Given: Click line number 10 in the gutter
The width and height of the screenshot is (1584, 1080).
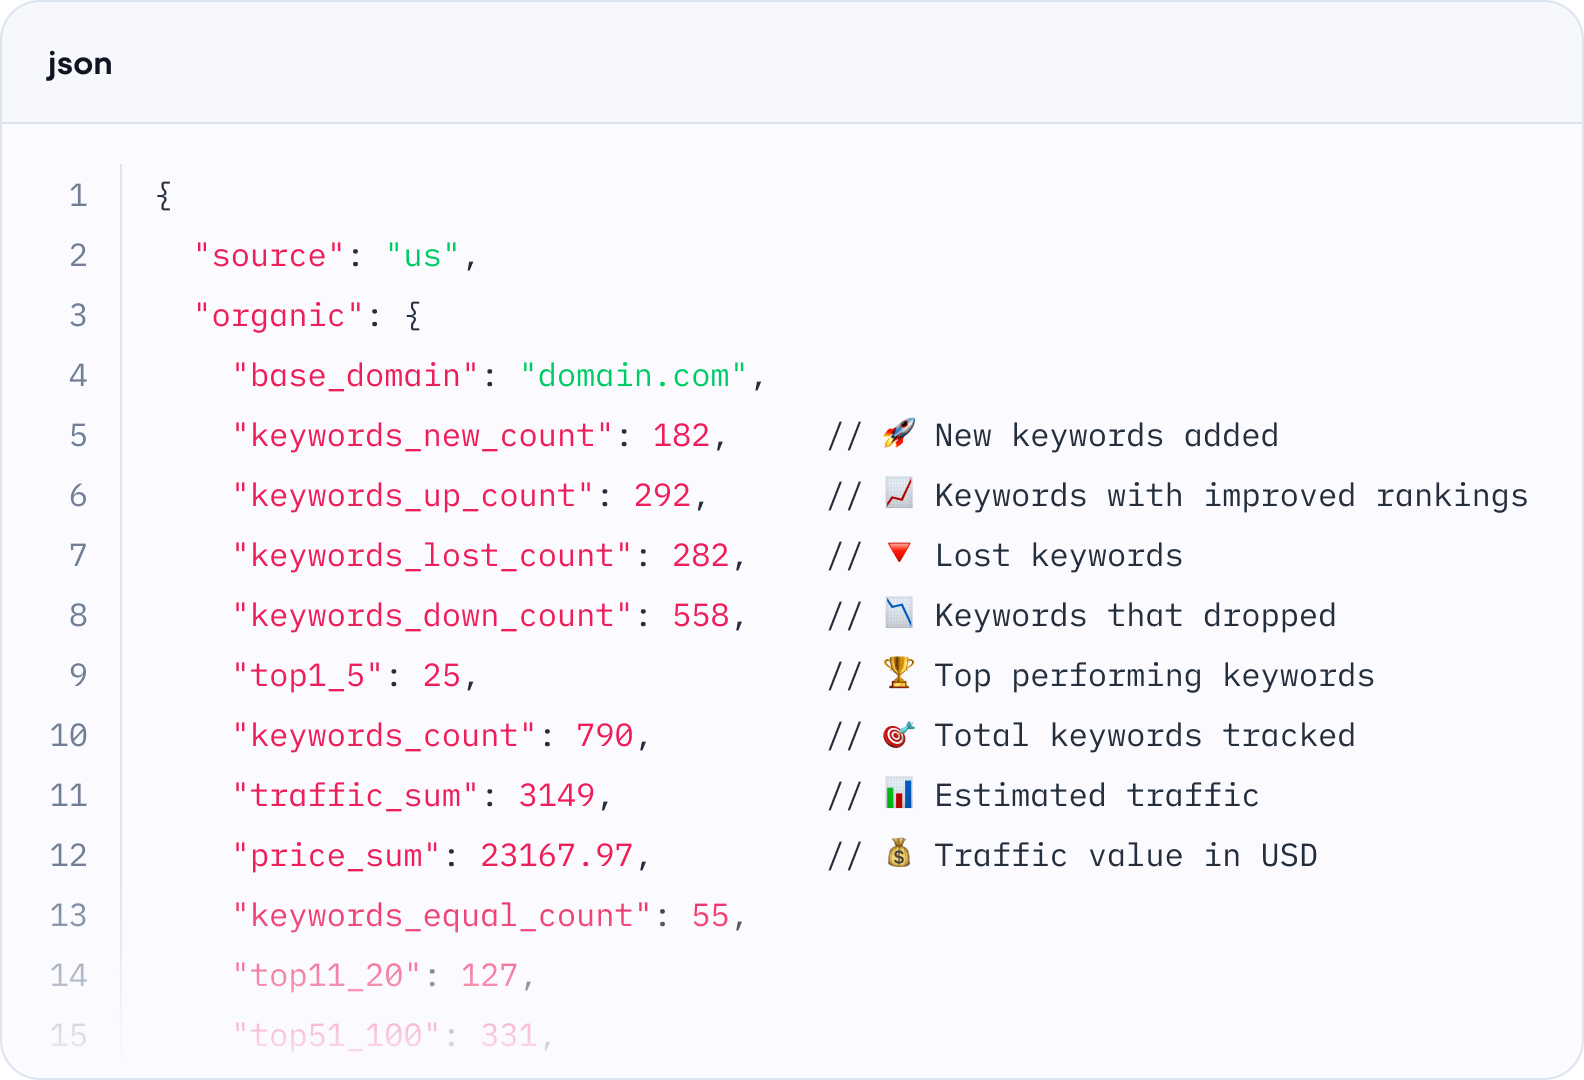Looking at the screenshot, I should point(69,736).
